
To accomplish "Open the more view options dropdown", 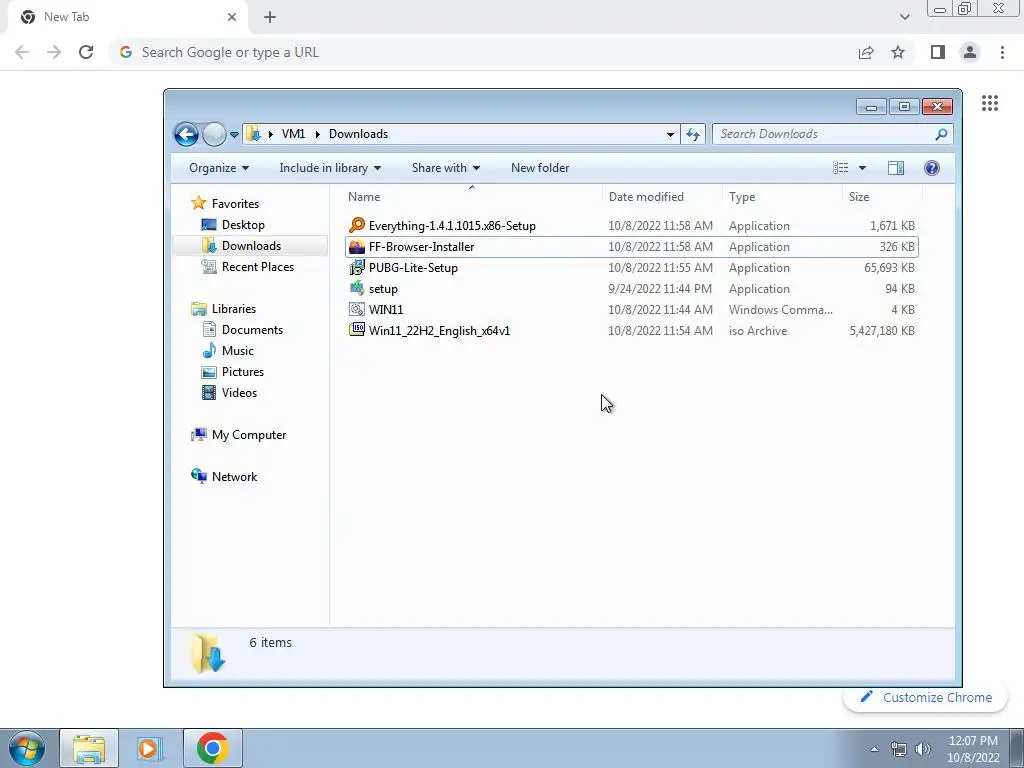I will pos(862,168).
